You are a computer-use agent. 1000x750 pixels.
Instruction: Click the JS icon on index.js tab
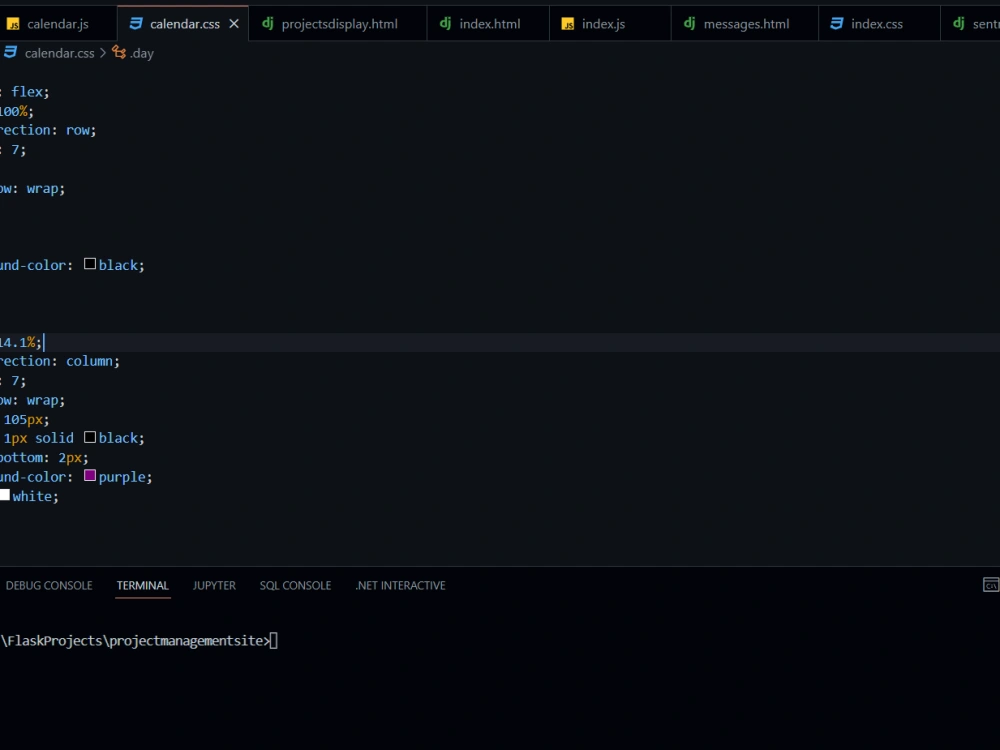[568, 24]
